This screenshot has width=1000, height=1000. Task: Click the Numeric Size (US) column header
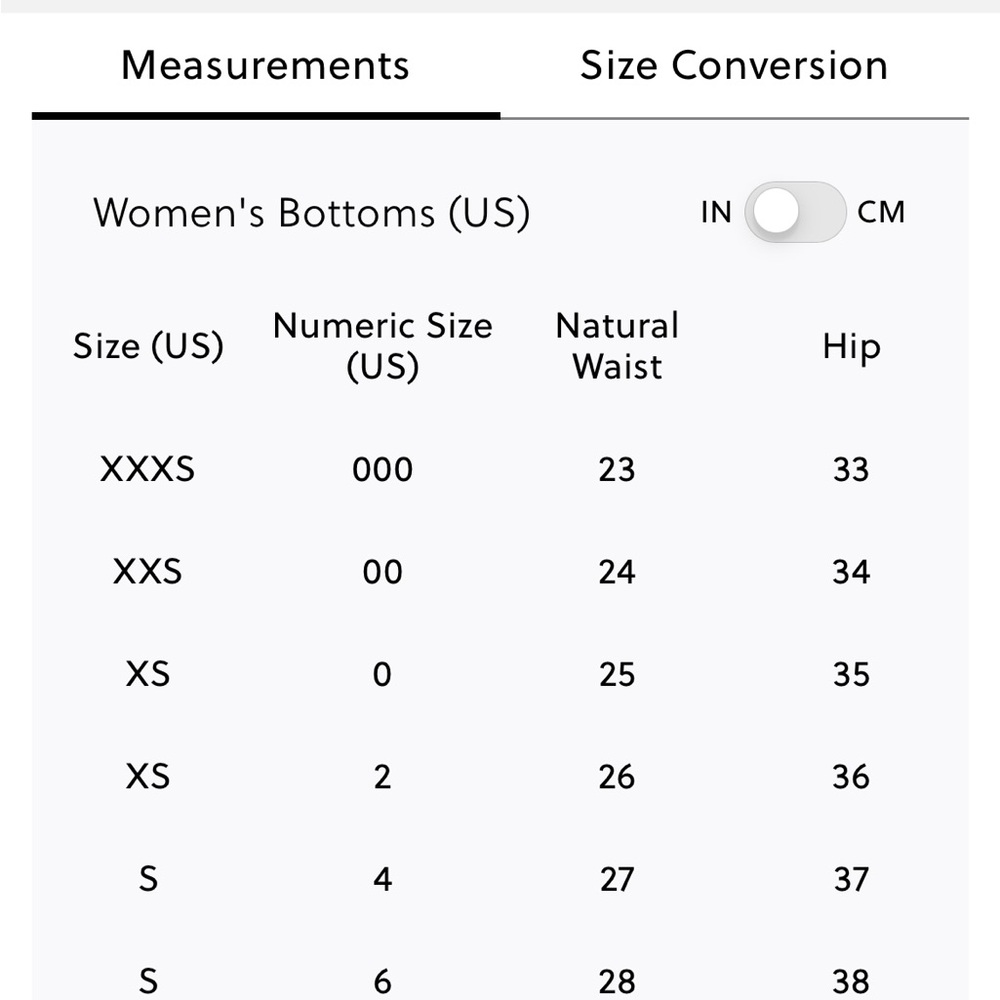(x=383, y=346)
